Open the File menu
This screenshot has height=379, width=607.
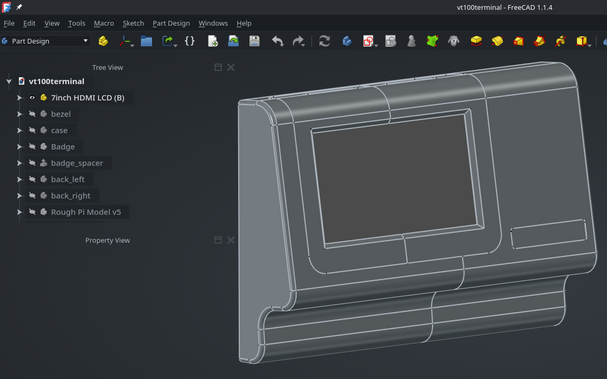click(9, 23)
